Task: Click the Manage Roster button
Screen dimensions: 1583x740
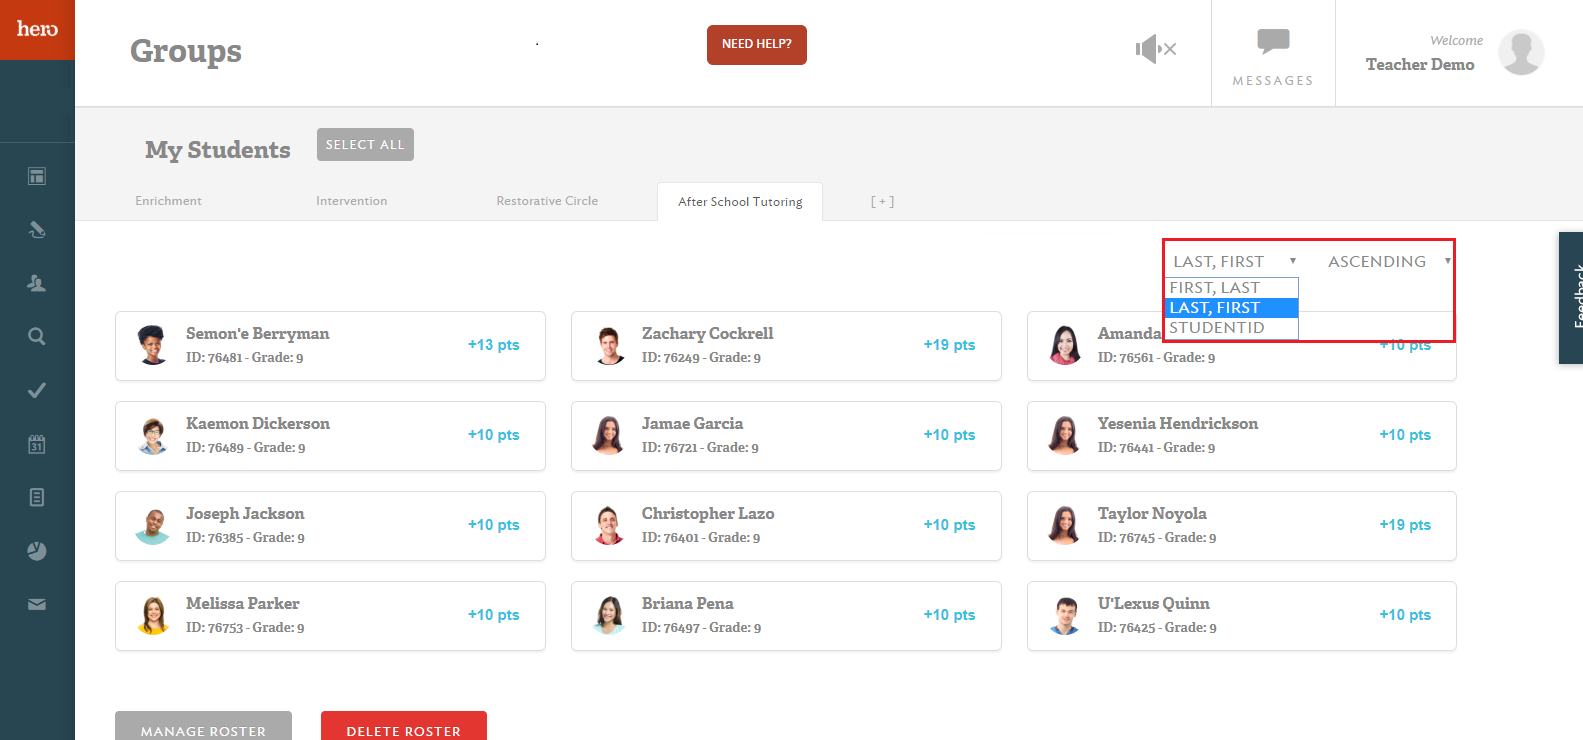Action: point(203,727)
